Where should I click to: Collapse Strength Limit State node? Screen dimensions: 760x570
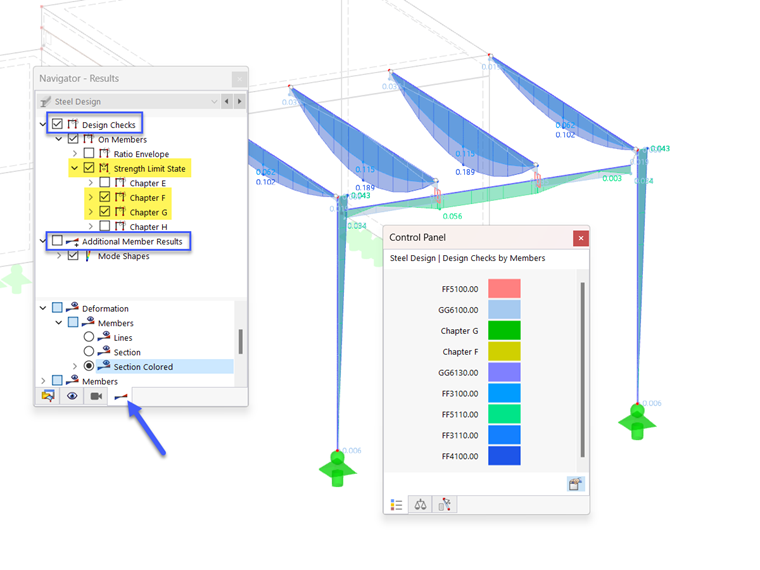(x=75, y=168)
